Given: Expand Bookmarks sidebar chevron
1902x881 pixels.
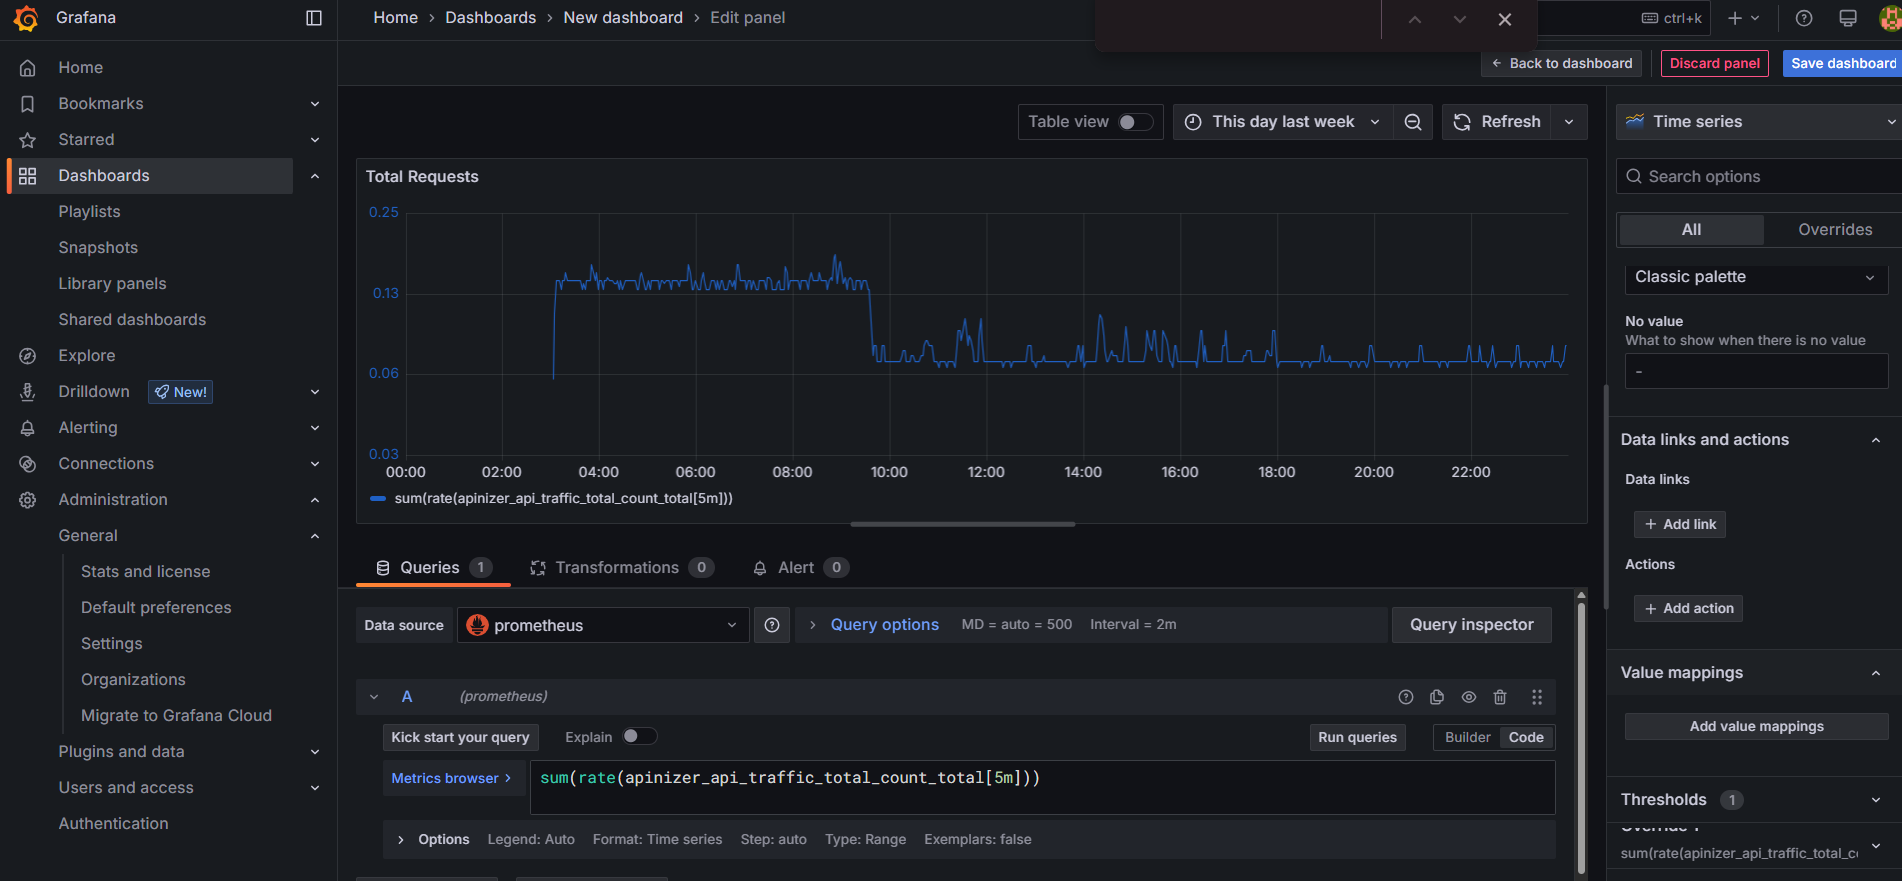Looking at the screenshot, I should point(315,104).
